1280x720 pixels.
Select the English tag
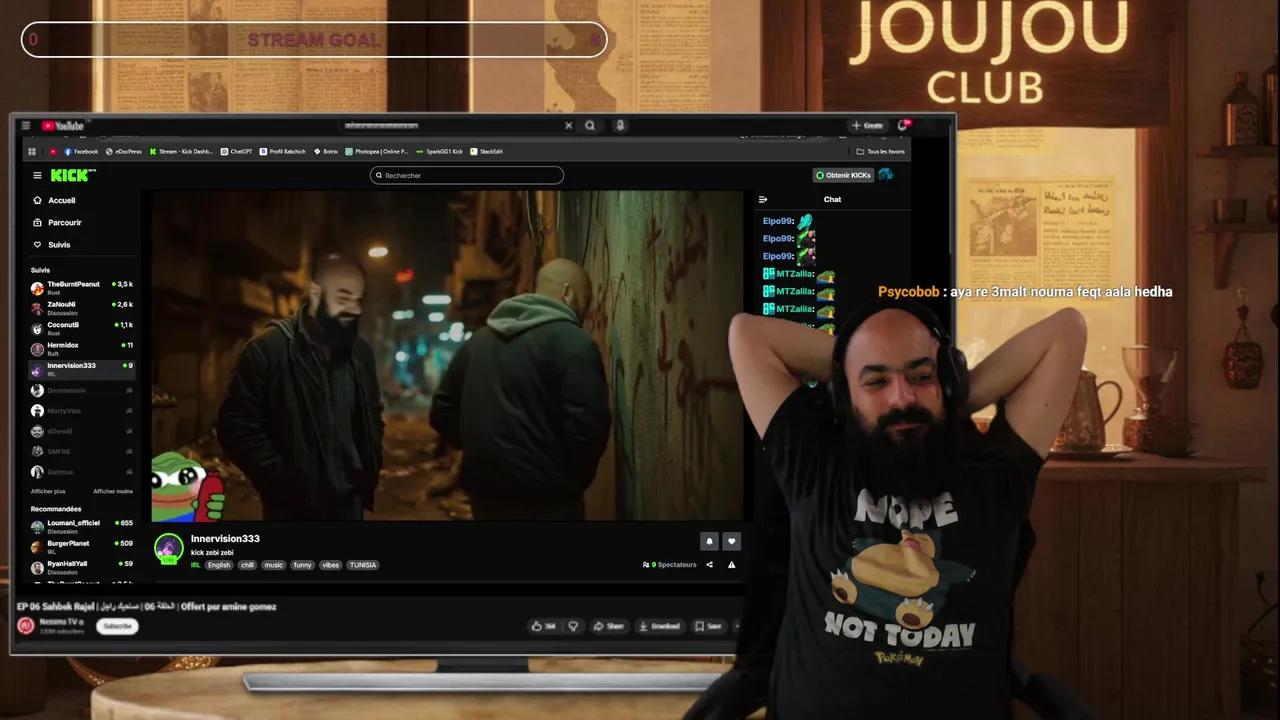click(219, 565)
